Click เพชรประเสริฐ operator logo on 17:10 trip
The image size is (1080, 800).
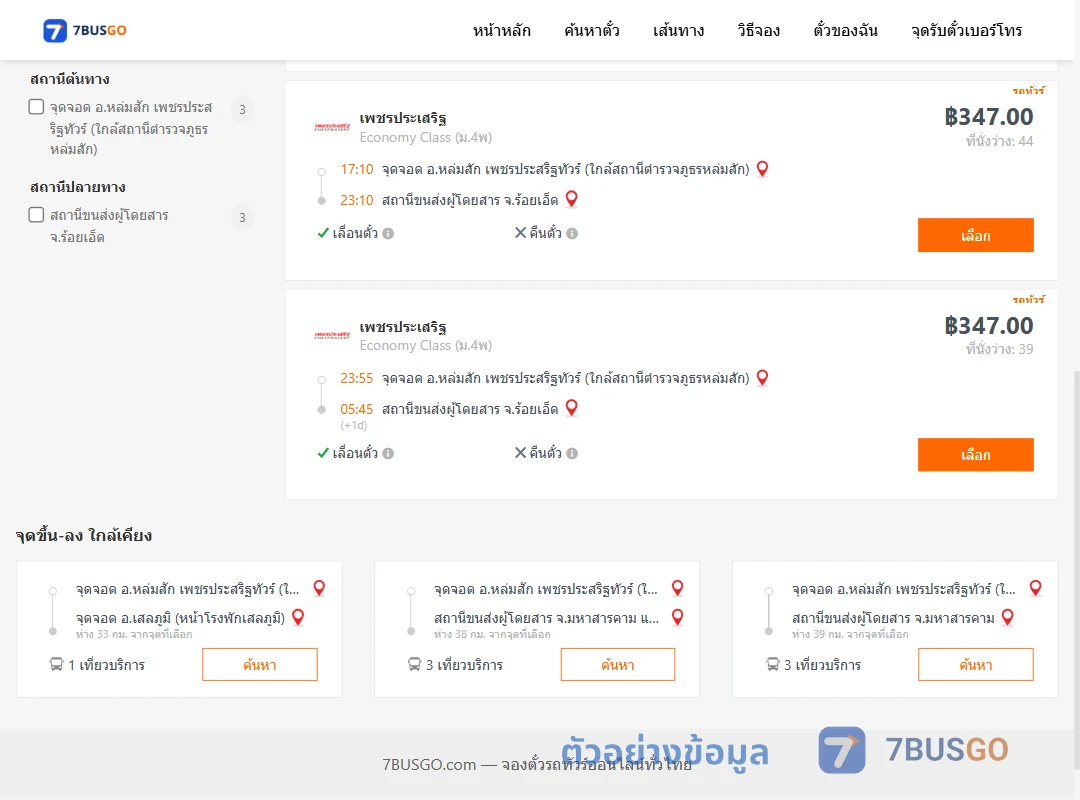332,127
